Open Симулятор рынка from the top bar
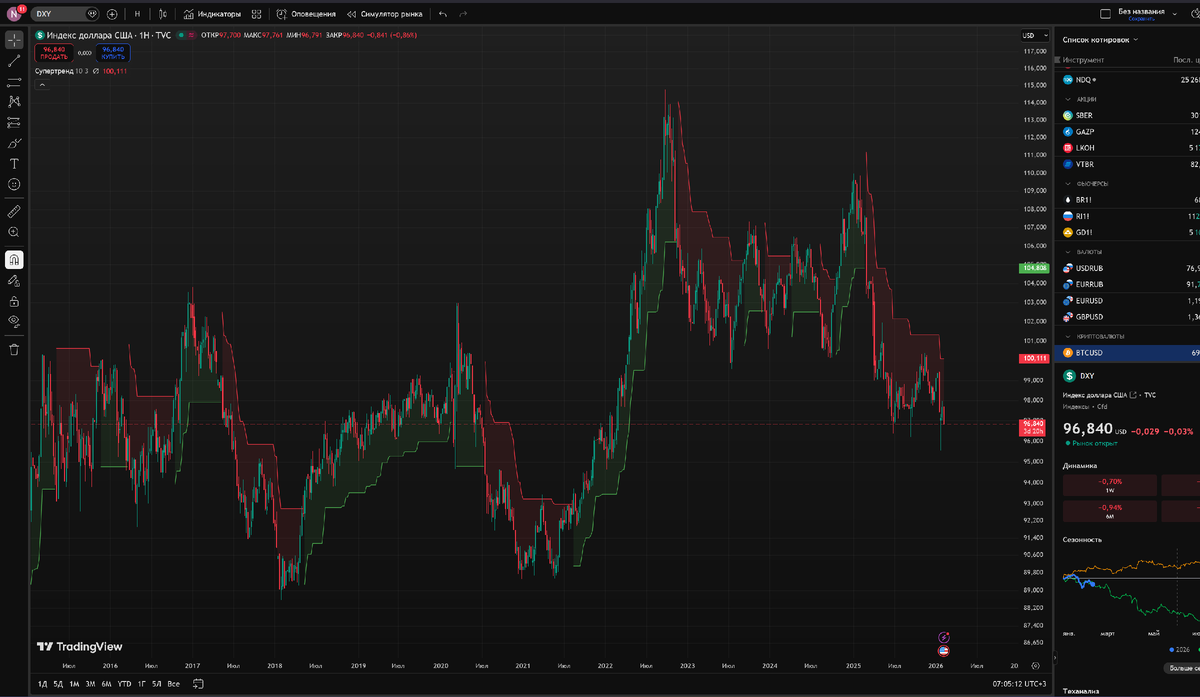 [x=393, y=14]
